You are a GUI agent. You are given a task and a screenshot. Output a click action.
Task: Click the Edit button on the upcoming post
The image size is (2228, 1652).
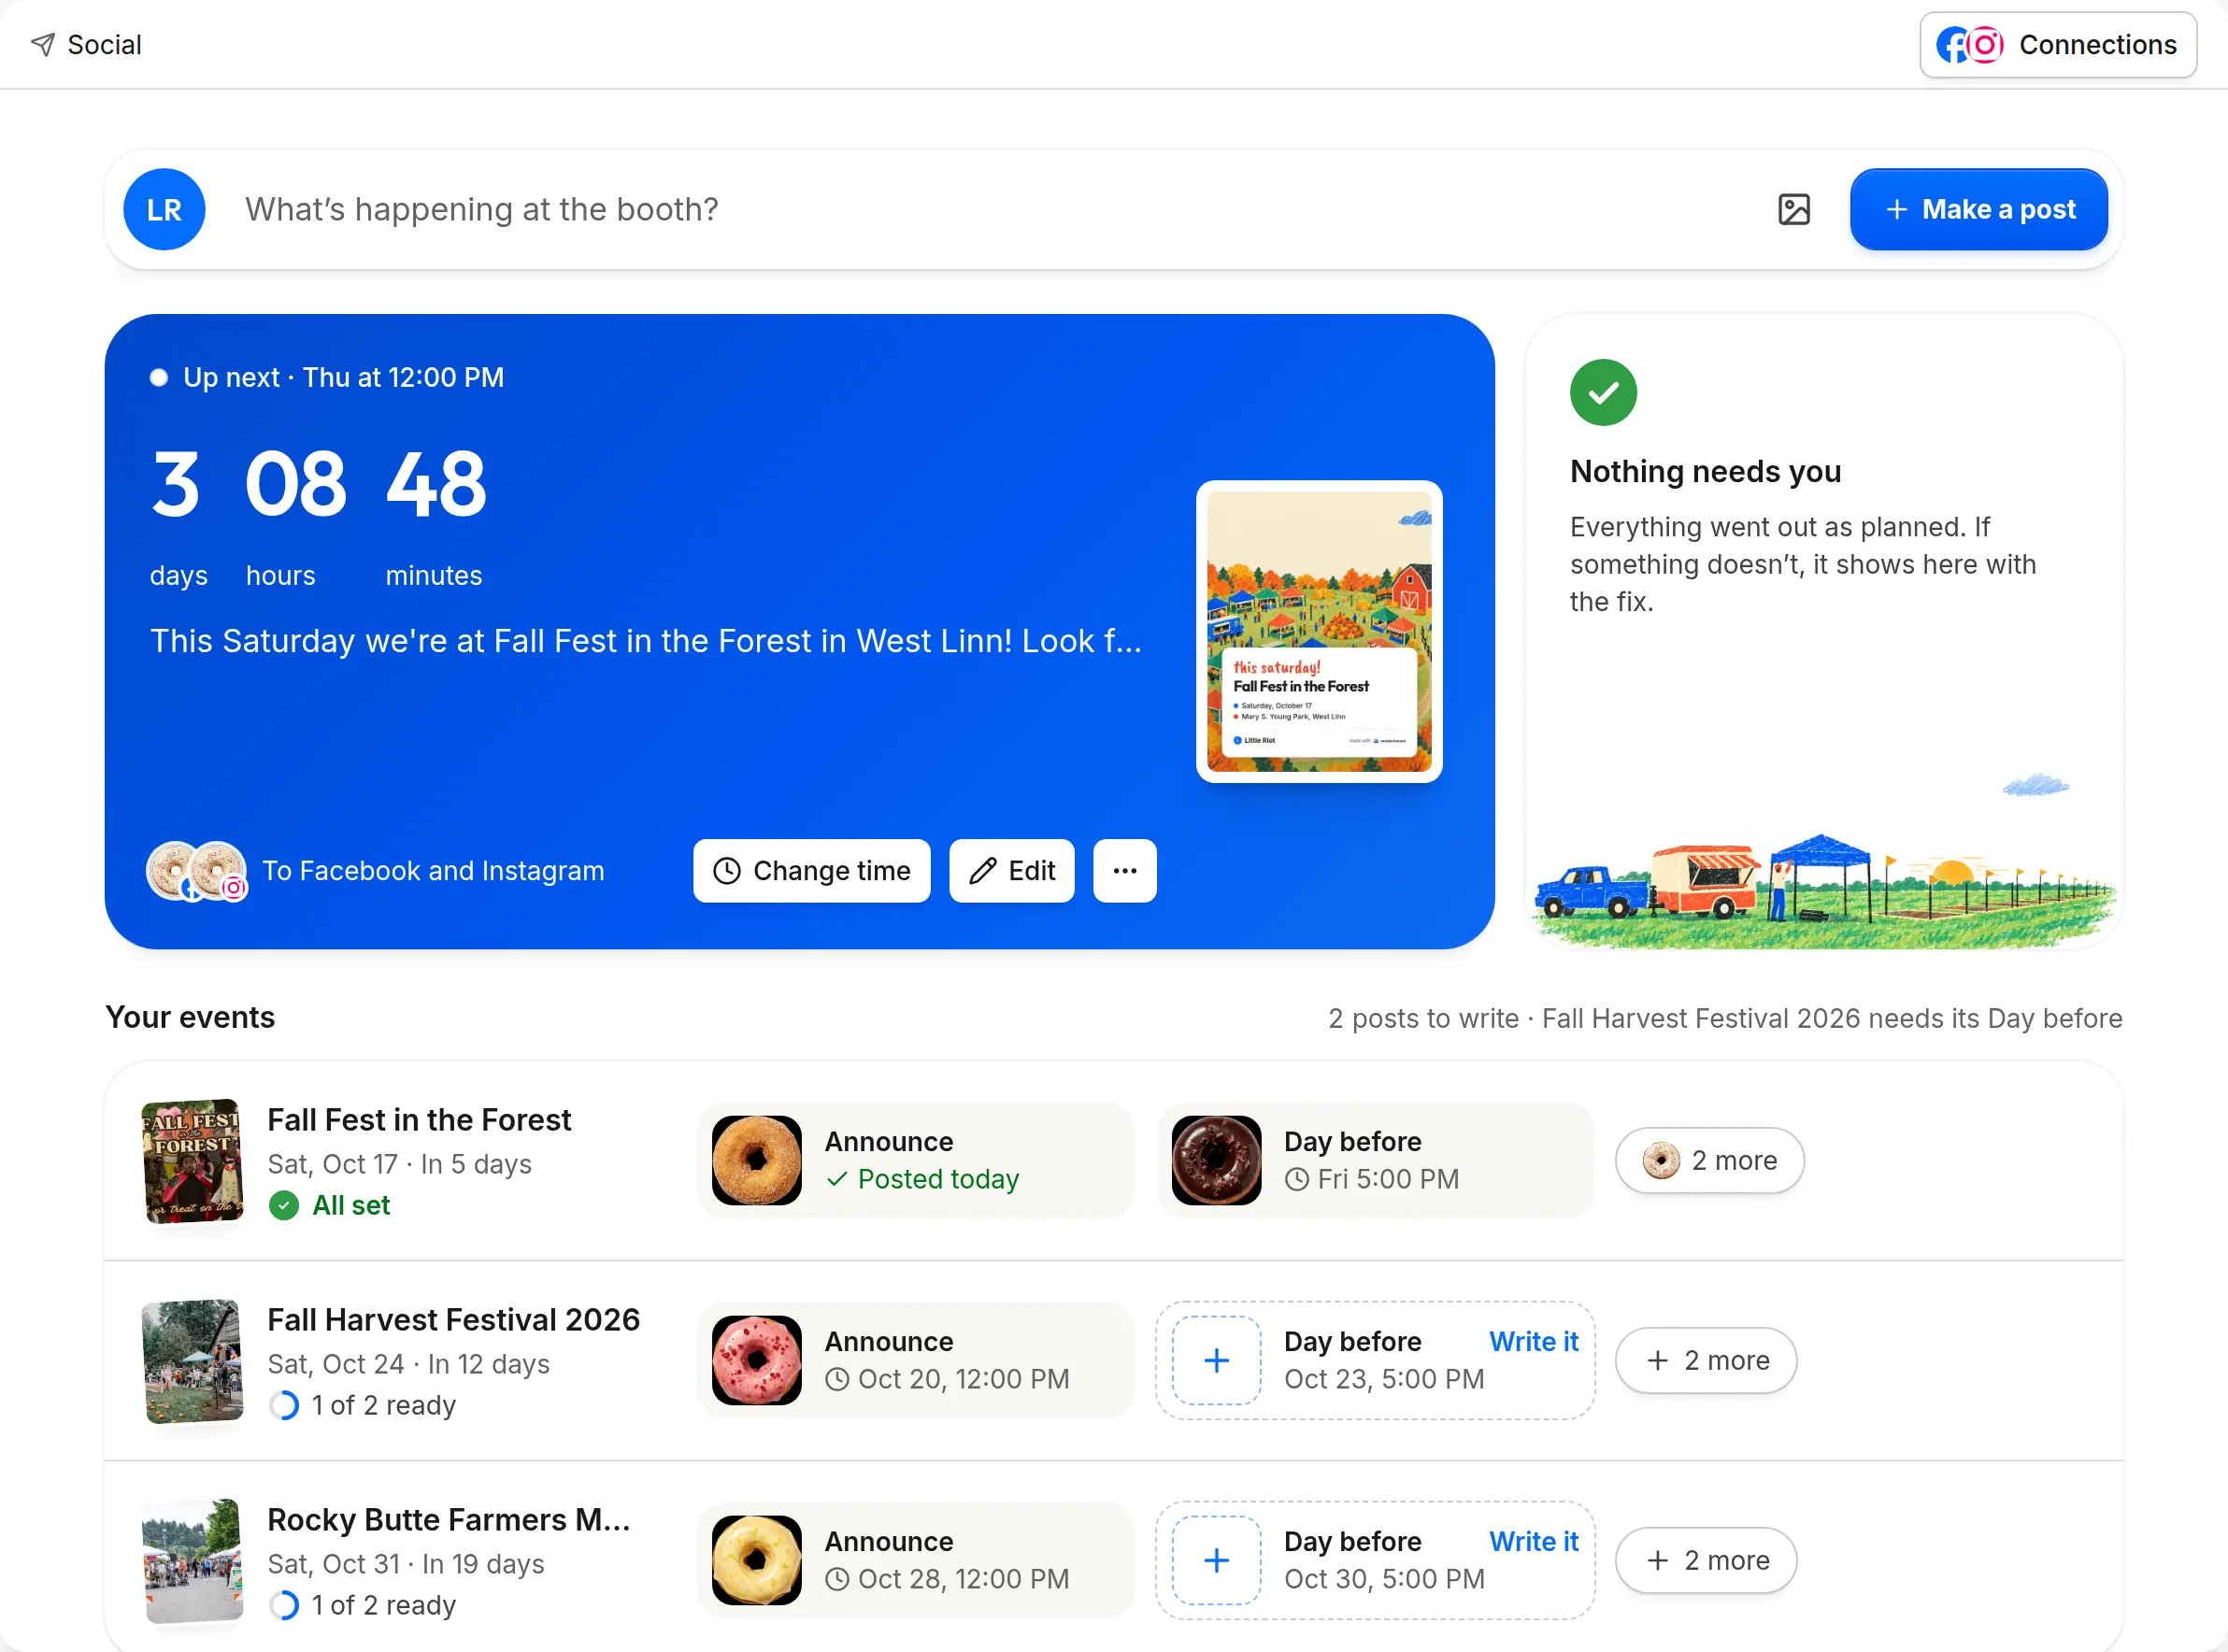(x=1011, y=870)
